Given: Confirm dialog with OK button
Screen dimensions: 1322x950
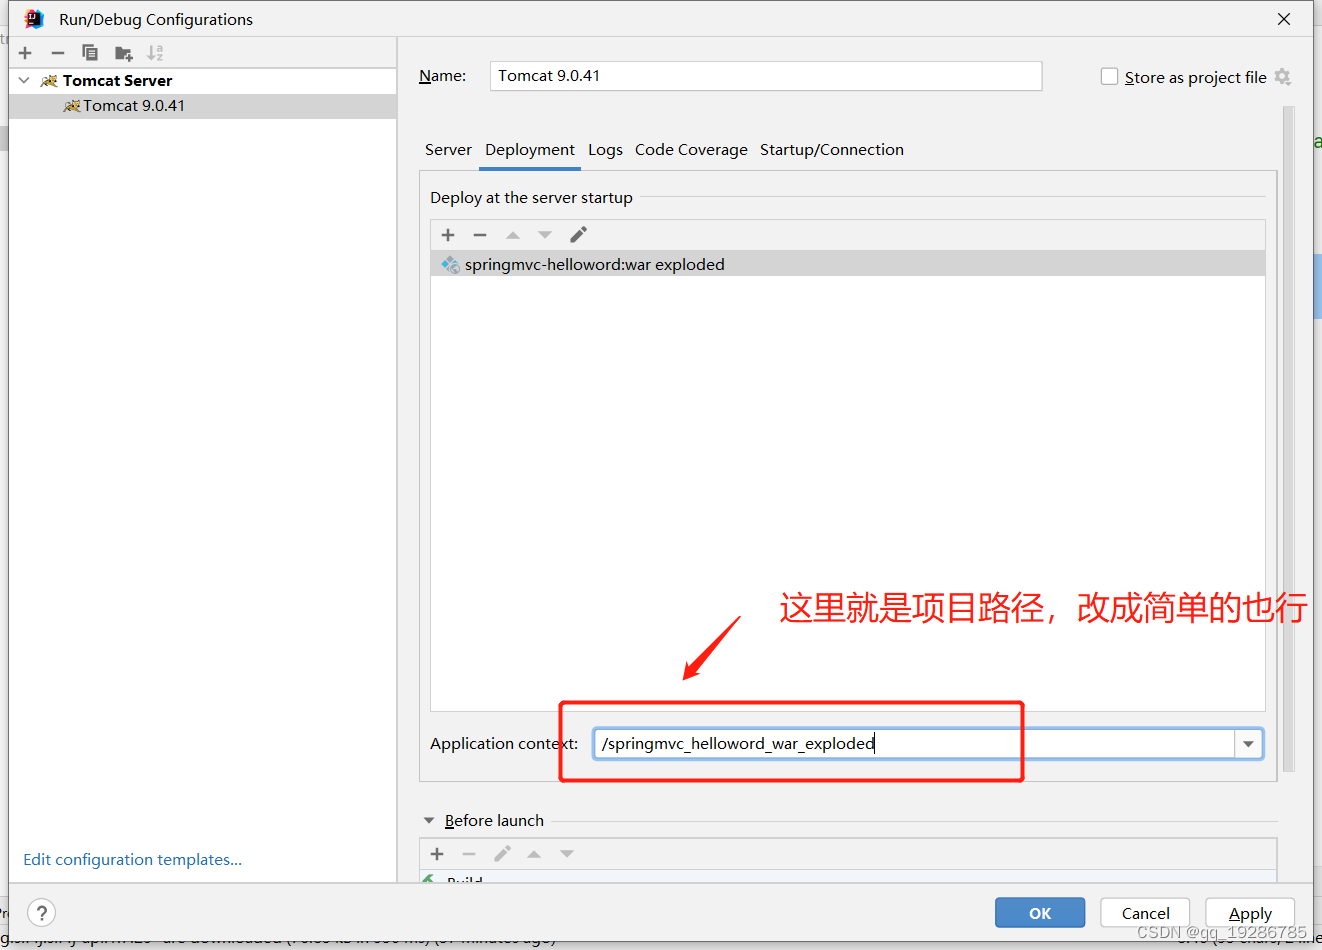Looking at the screenshot, I should (x=1040, y=913).
